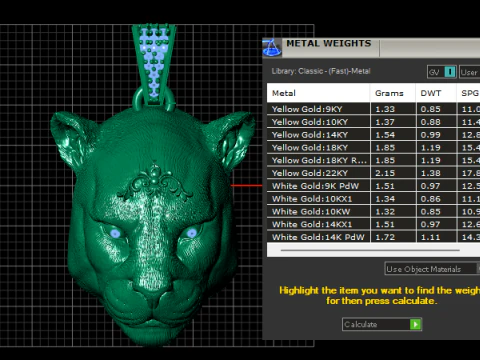This screenshot has height=360, width=480.
Task: Click the 1.11 DWT value for 14K PdW
Action: point(430,237)
